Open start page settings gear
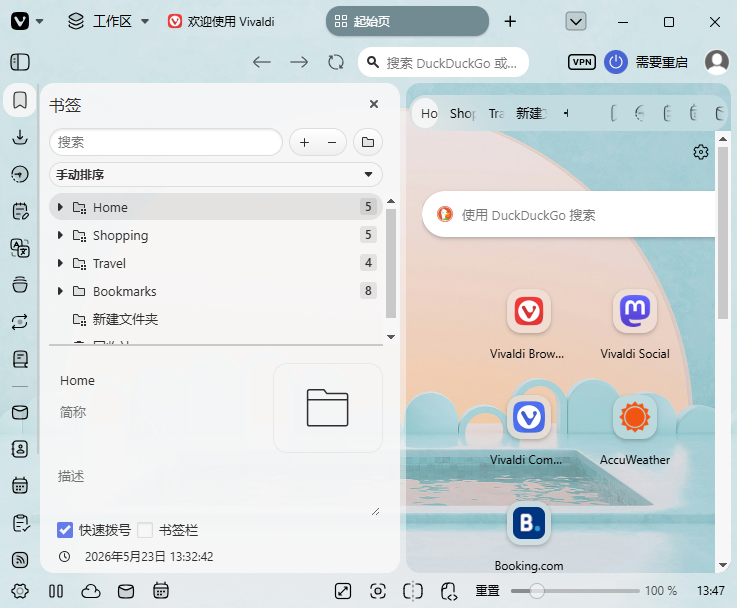 click(700, 152)
